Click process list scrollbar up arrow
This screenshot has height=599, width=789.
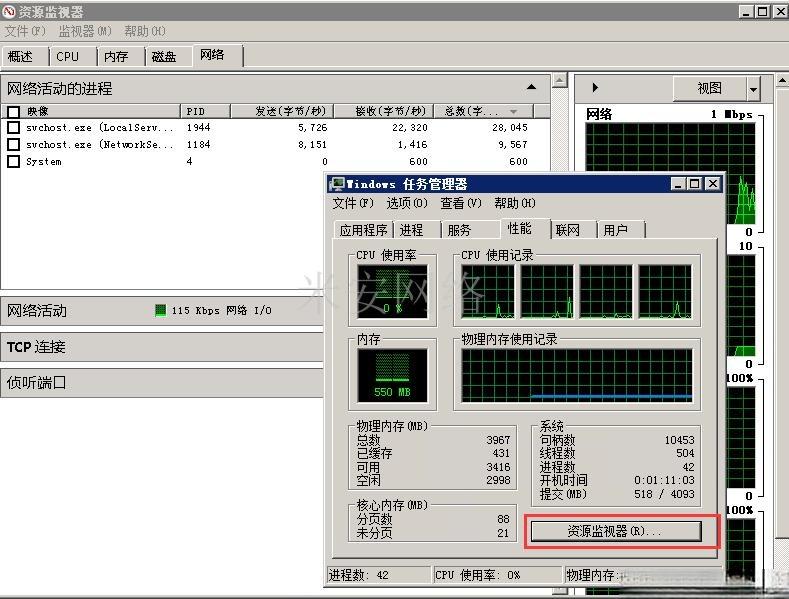tap(560, 81)
